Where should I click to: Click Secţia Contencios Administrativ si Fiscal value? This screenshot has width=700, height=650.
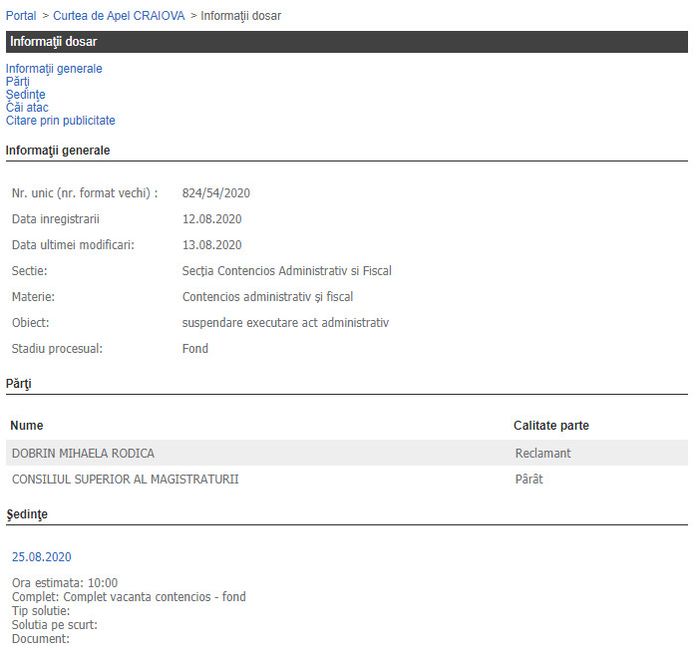pos(287,271)
